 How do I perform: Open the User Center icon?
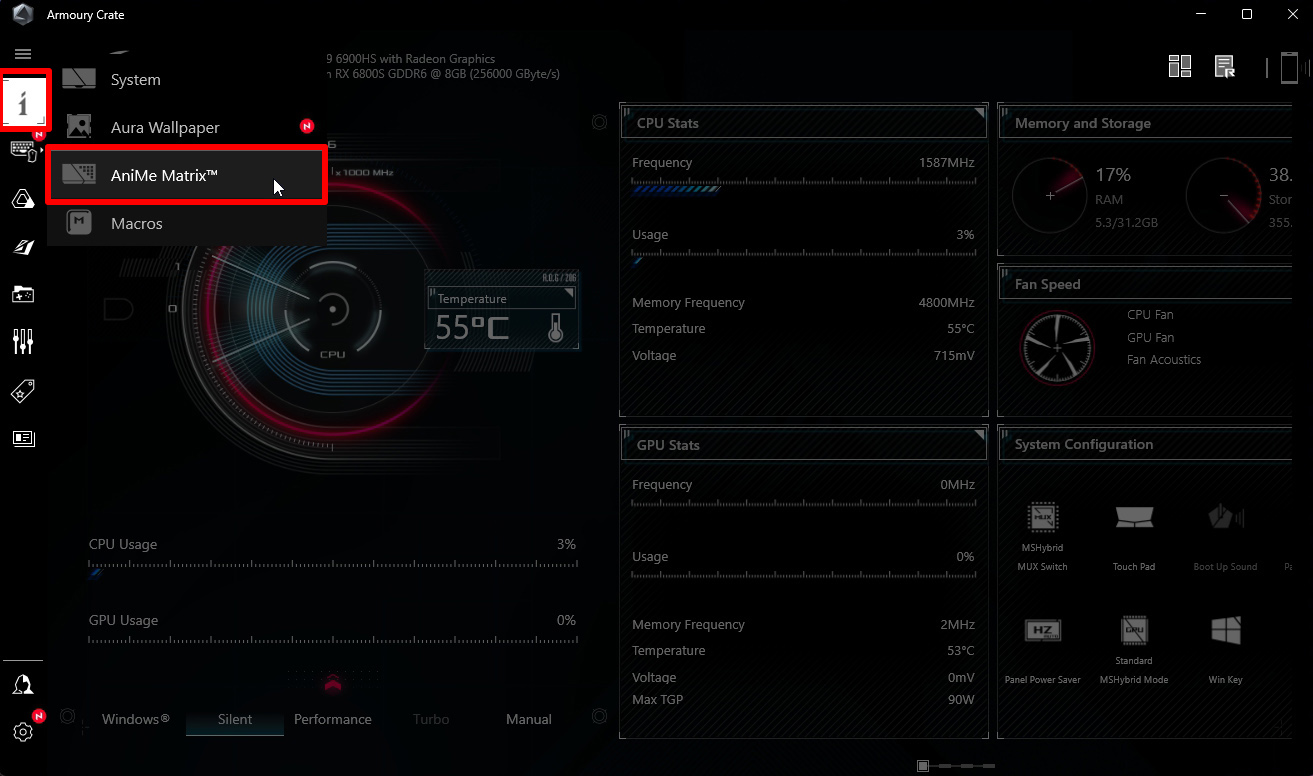point(23,685)
